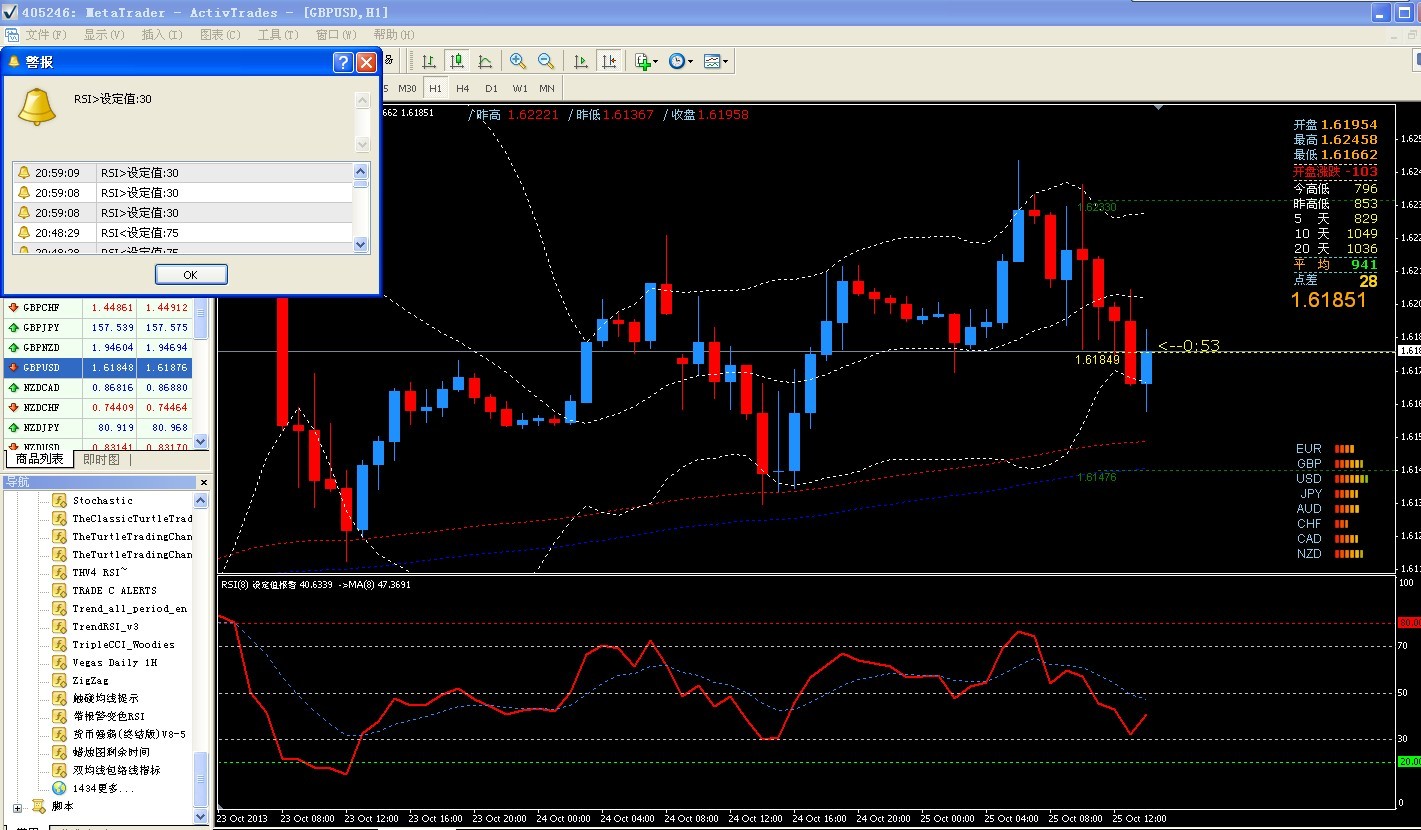Image resolution: width=1421 pixels, height=830 pixels.
Task: Select NZDCAD in the market watch list
Action: pos(98,387)
